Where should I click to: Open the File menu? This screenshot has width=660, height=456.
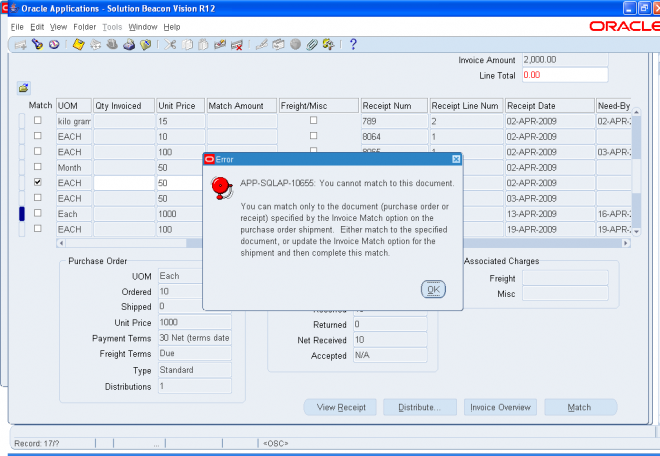point(17,27)
